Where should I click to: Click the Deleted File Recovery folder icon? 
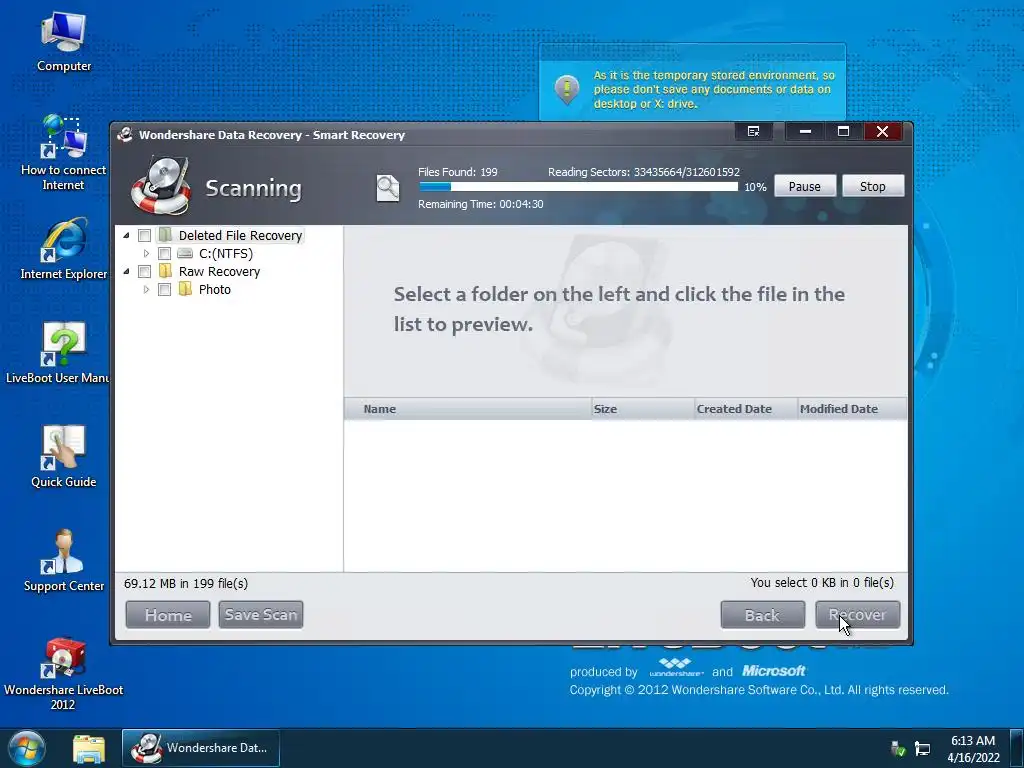166,235
